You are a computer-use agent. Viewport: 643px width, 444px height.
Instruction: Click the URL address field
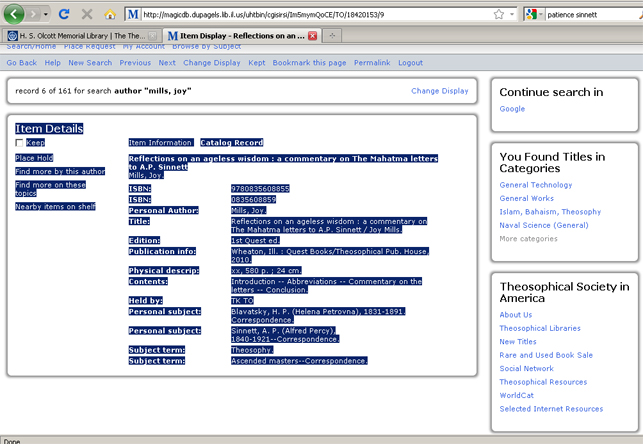316,15
